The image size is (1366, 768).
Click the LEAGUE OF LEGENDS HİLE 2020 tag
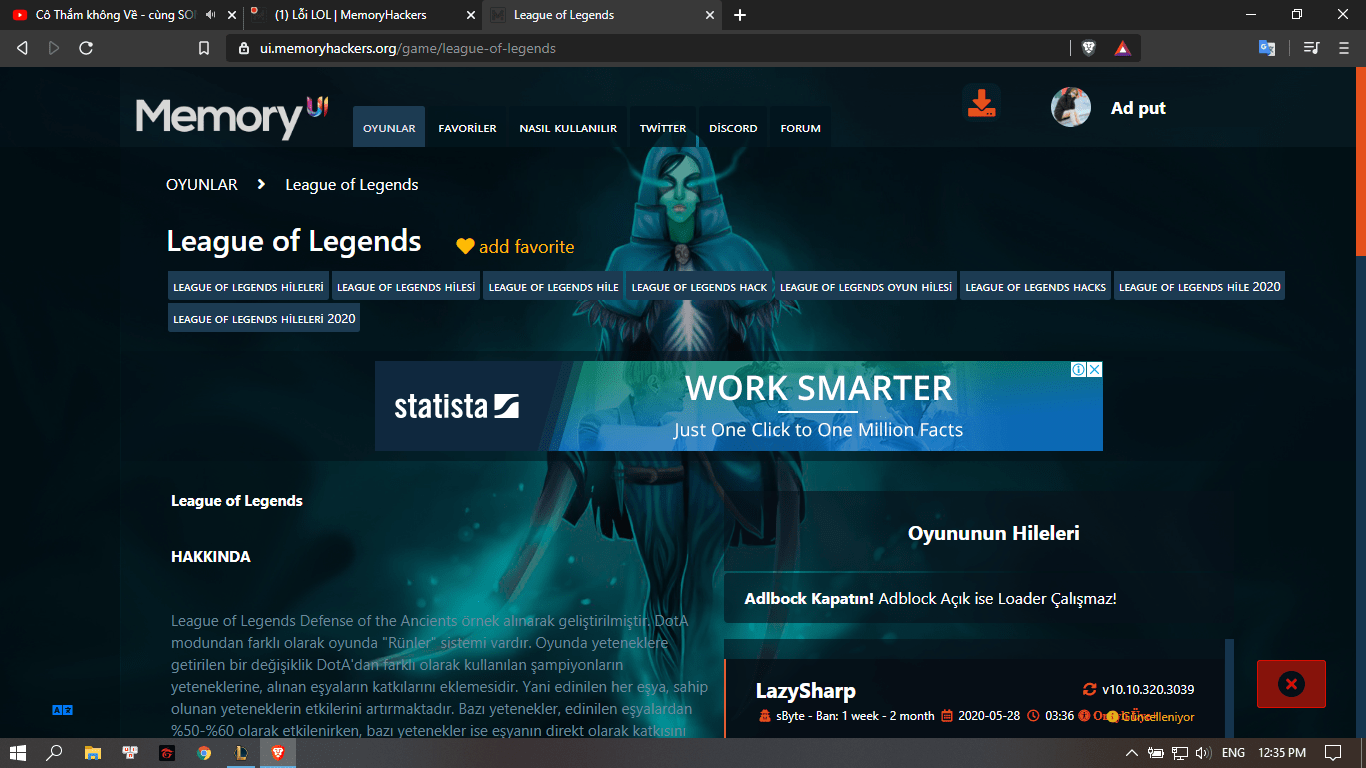tap(1199, 287)
